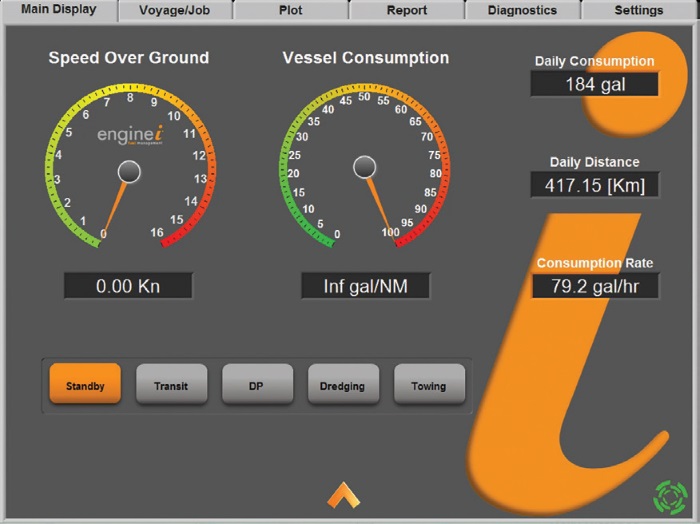Open the Settings tab
700x524 pixels.
(638, 11)
